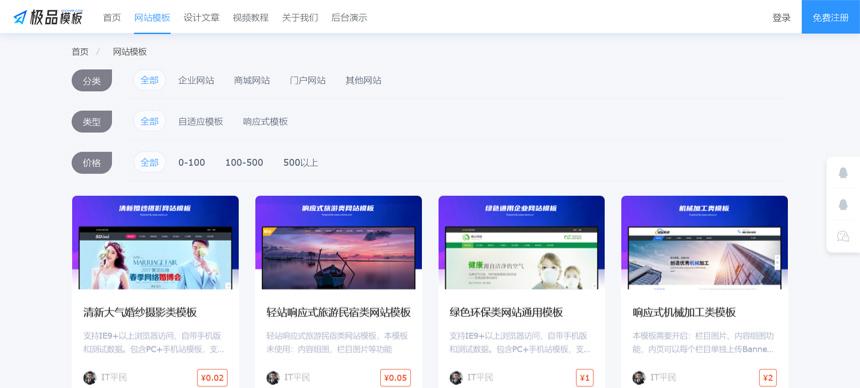Click author name IT平民 on 绿色环保类网站通用模板 card
The width and height of the screenshot is (860, 388).
click(480, 378)
